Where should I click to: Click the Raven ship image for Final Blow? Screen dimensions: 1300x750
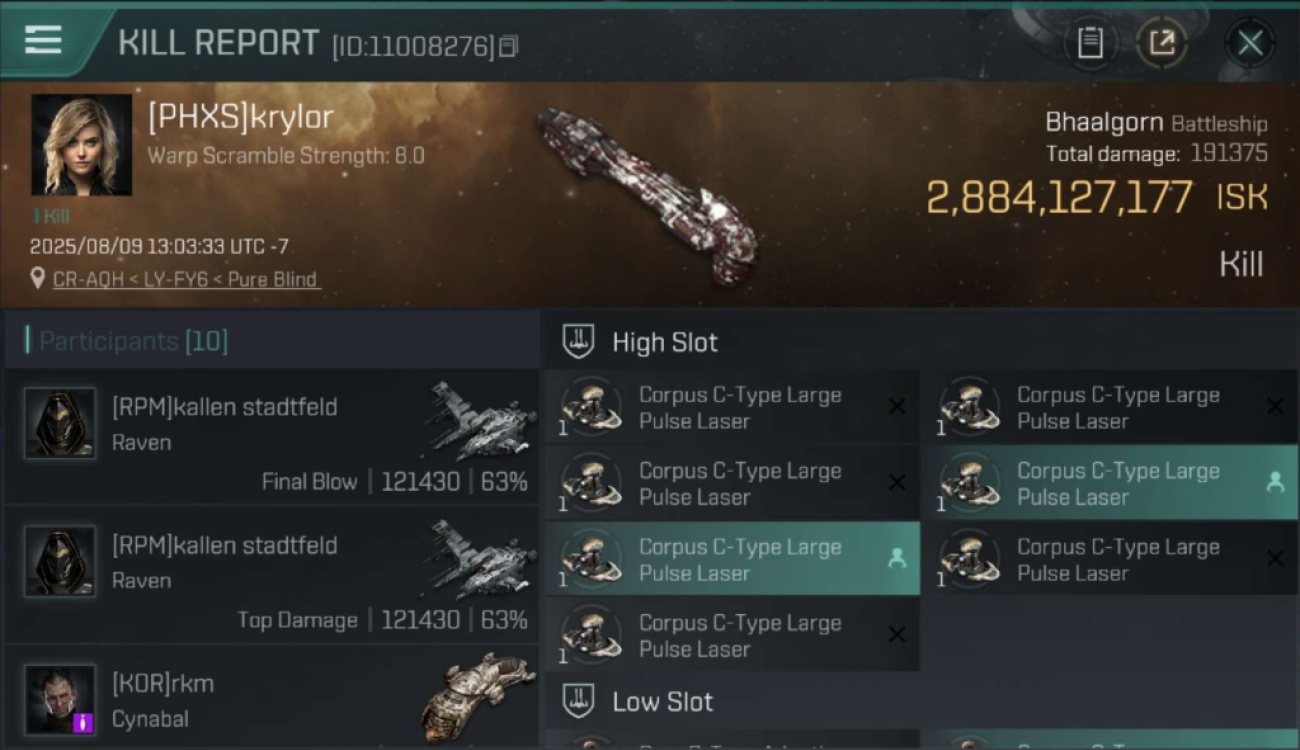point(483,420)
